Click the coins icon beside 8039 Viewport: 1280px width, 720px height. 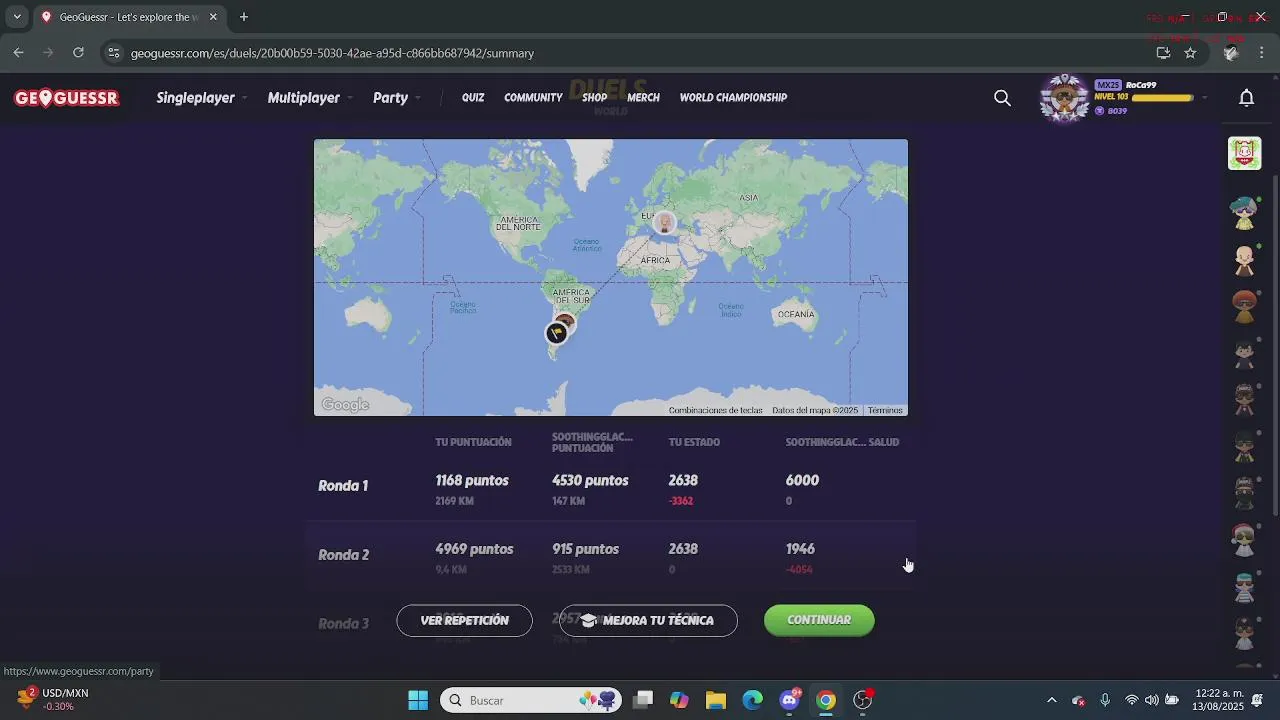coord(1100,111)
